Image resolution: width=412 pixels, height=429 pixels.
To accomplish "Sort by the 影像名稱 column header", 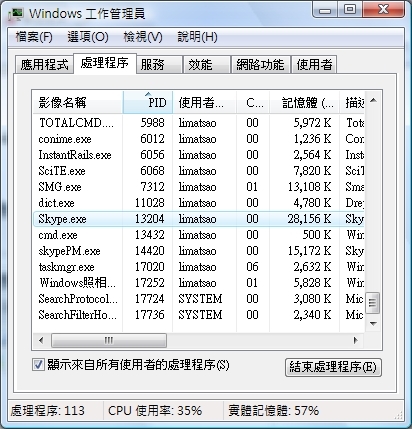I will 78,102.
